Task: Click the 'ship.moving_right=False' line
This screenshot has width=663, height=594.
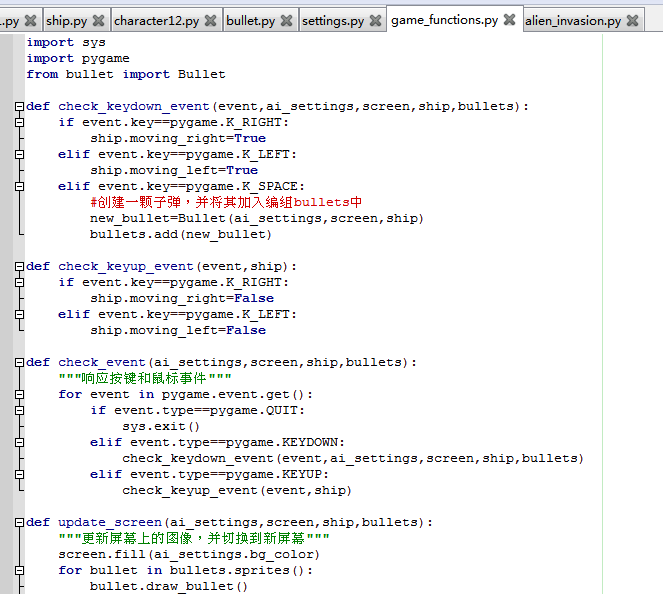Action: [x=182, y=298]
